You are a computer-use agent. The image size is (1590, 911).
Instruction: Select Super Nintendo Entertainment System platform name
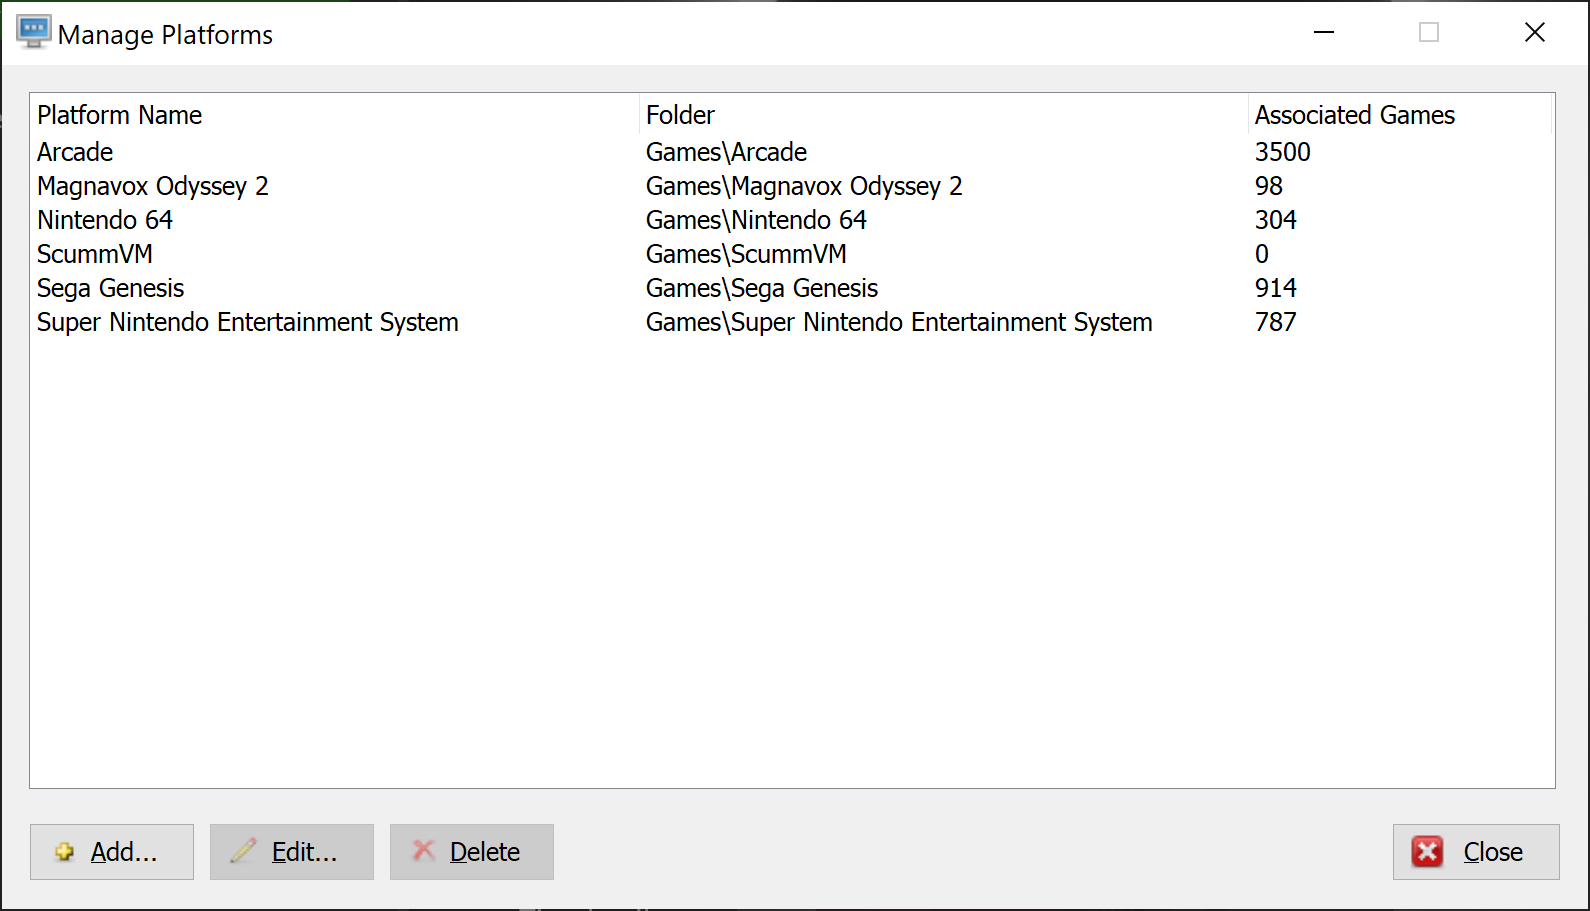coord(248,322)
